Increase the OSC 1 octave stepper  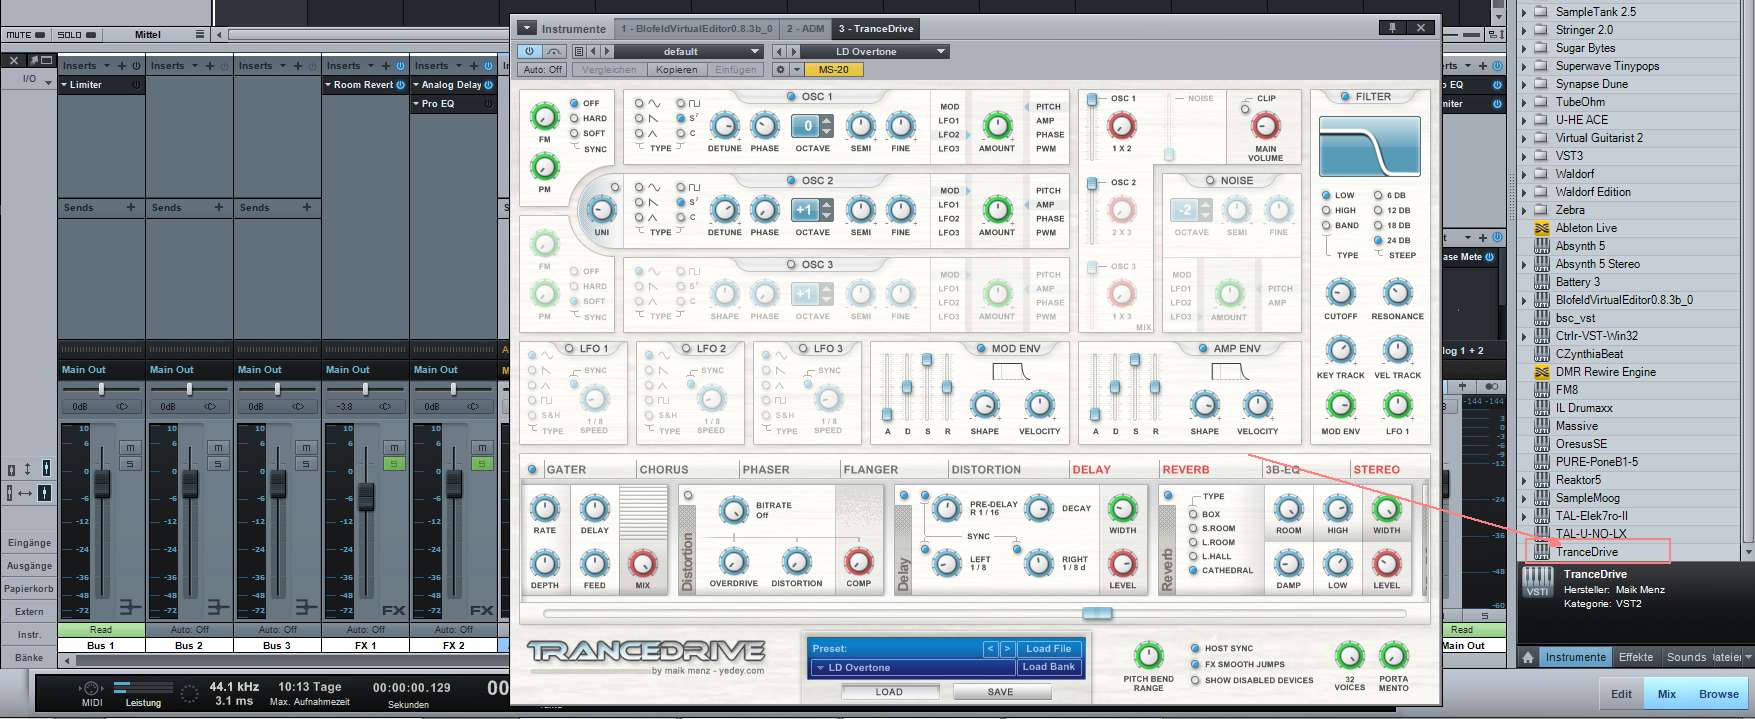[826, 121]
